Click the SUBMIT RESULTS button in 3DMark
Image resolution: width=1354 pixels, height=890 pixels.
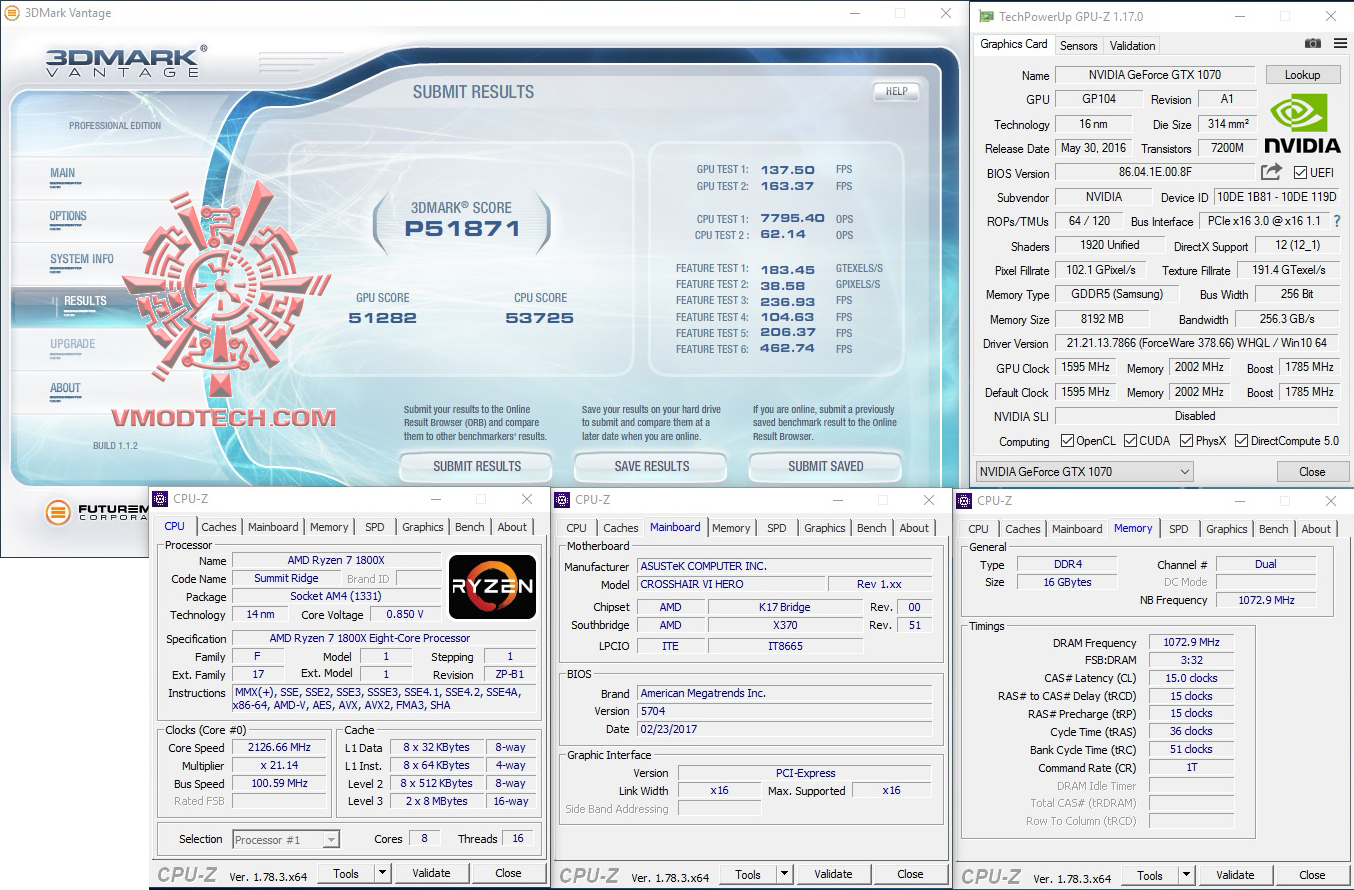[x=475, y=466]
